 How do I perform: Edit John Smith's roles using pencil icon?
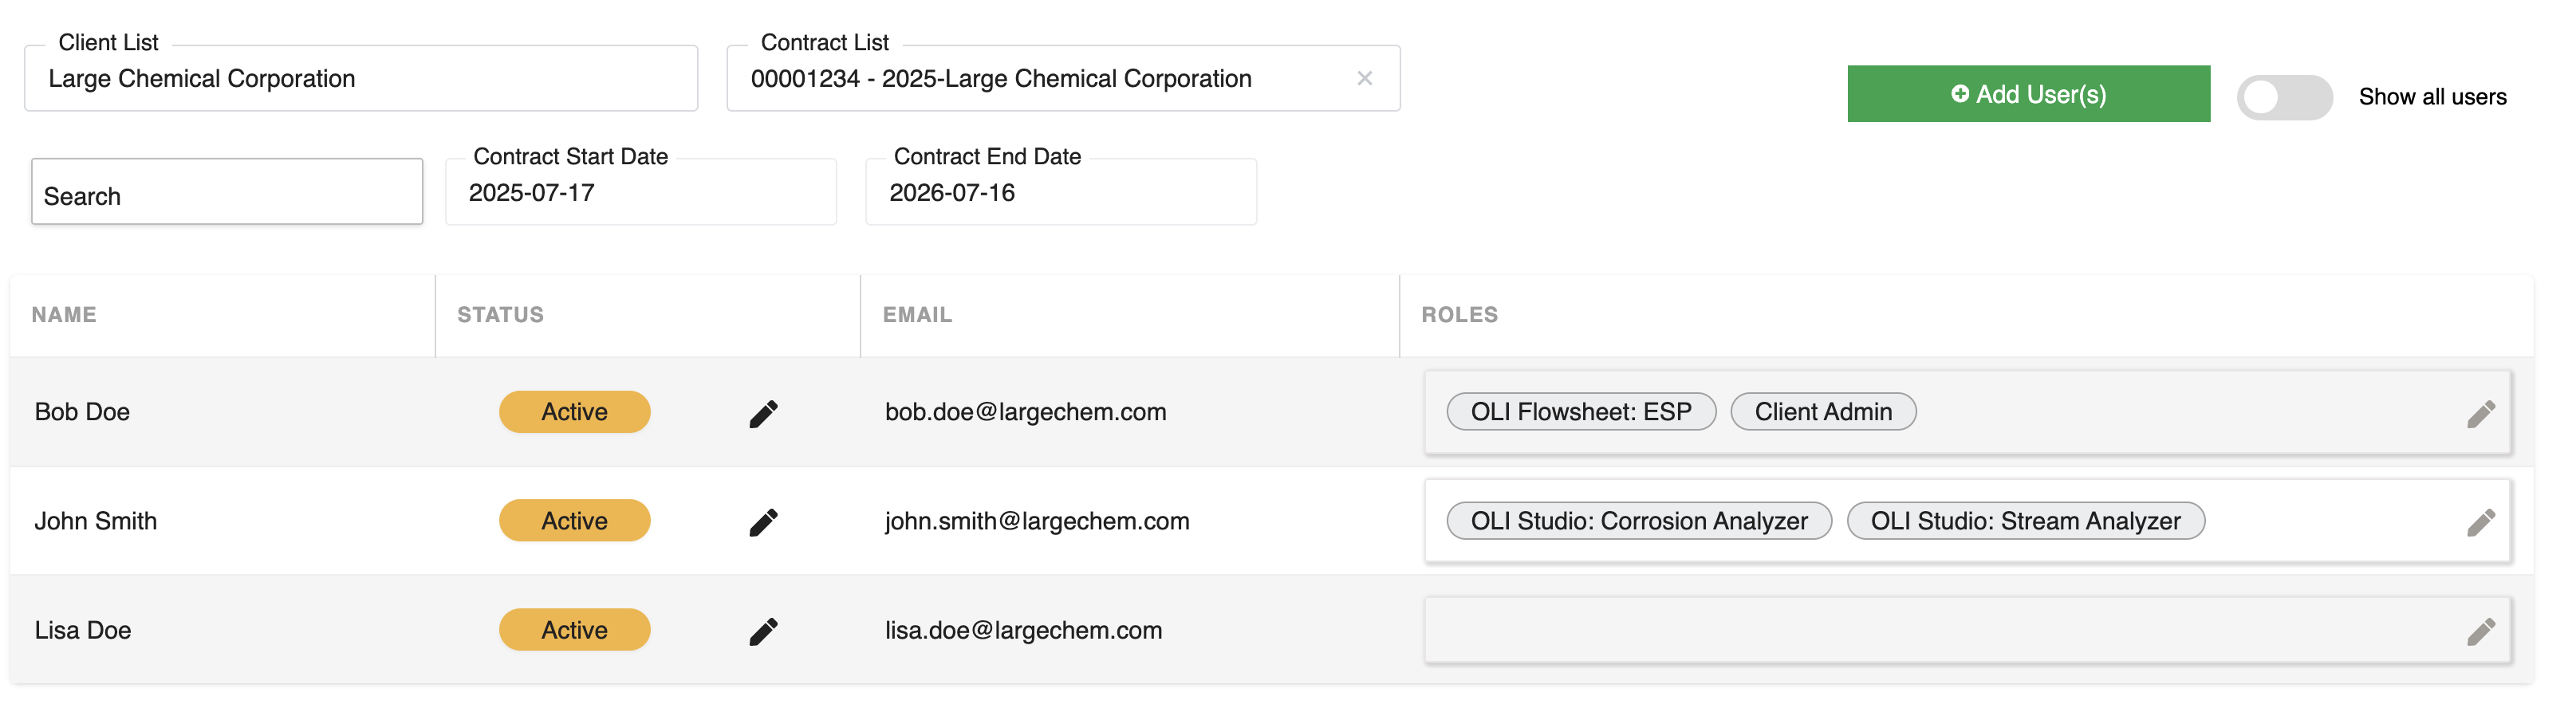coord(2483,521)
